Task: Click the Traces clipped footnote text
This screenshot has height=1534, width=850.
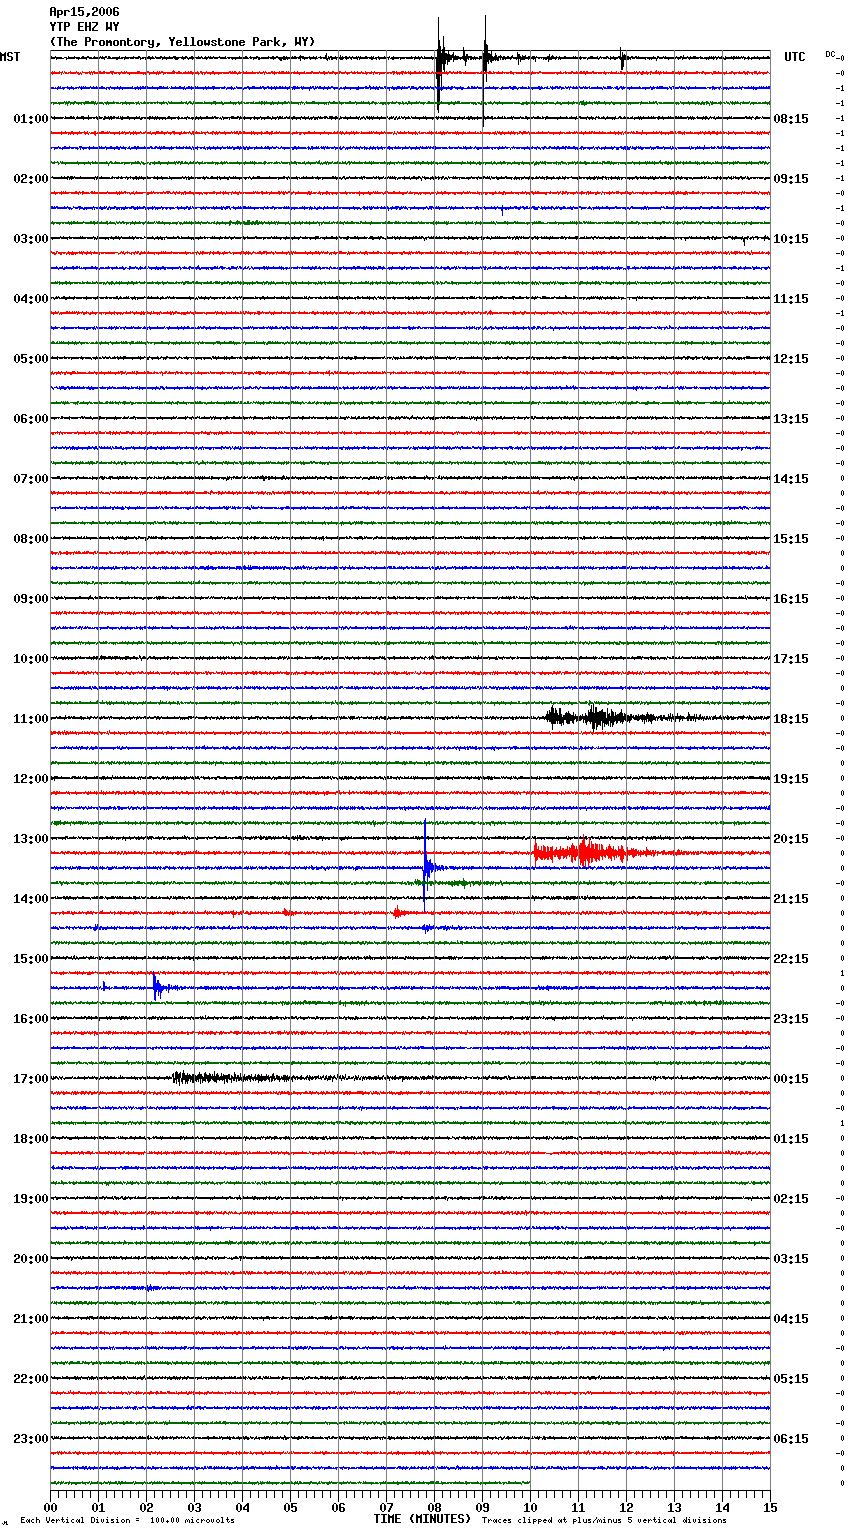Action: (604, 1521)
